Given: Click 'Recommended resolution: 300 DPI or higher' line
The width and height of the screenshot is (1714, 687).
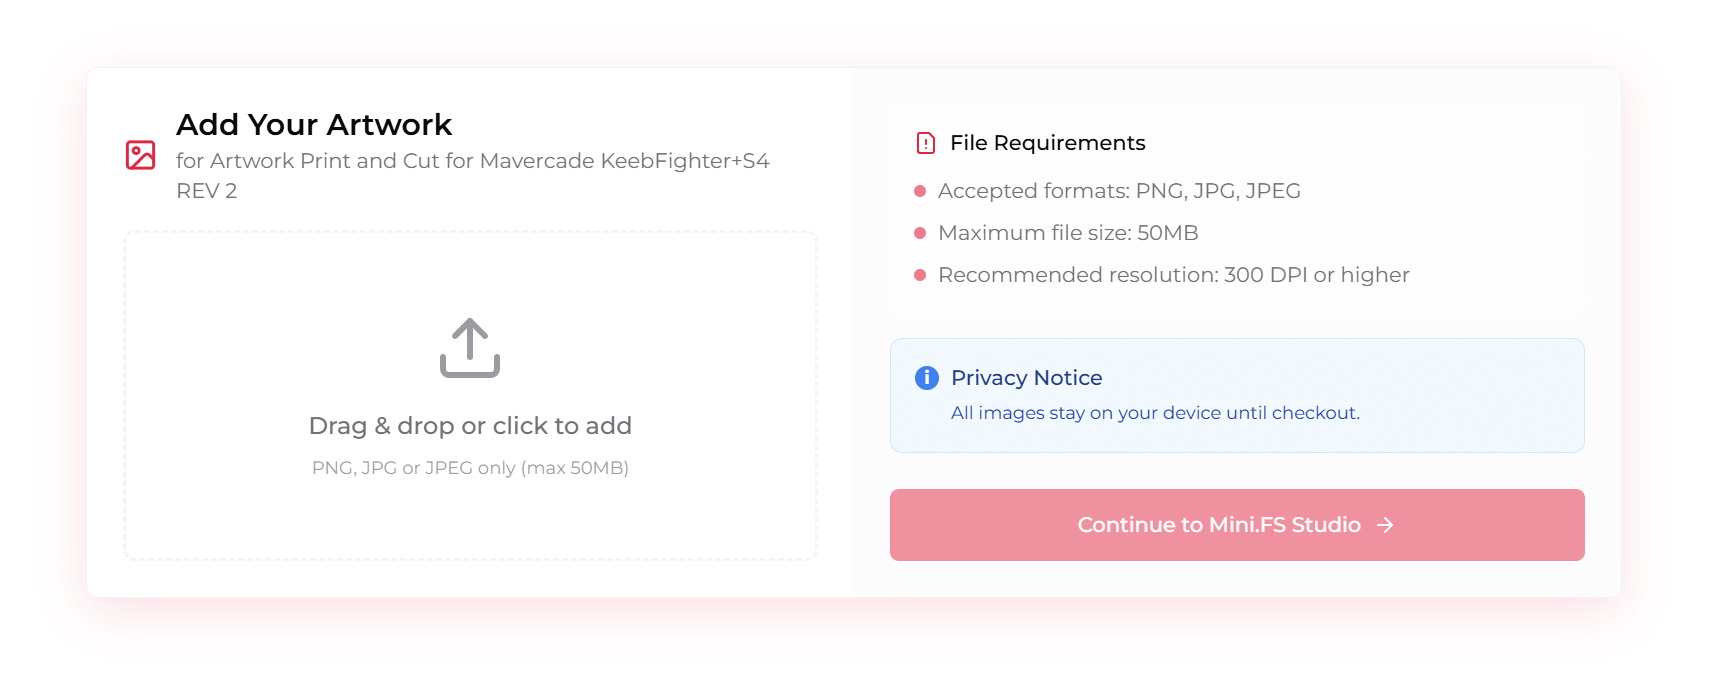Looking at the screenshot, I should [x=1173, y=275].
